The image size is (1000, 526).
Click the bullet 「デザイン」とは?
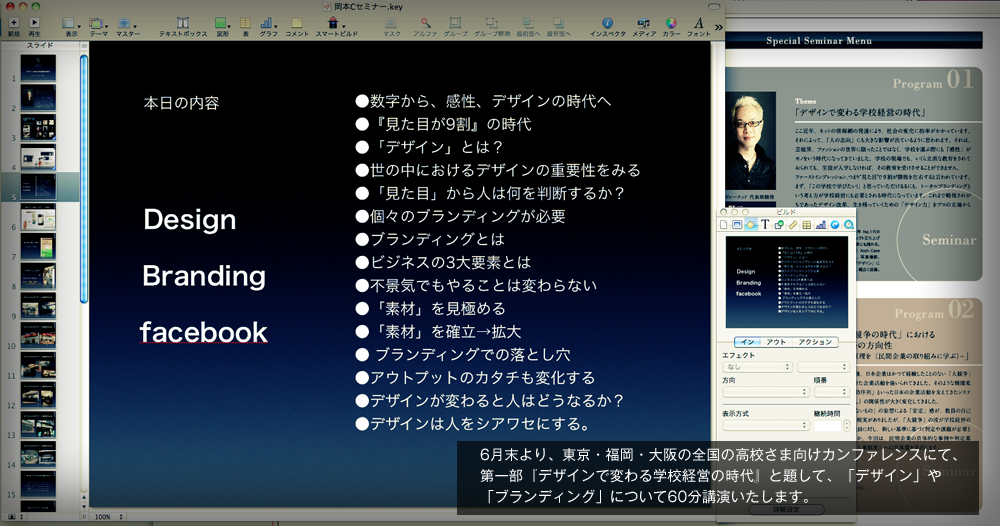[x=429, y=147]
